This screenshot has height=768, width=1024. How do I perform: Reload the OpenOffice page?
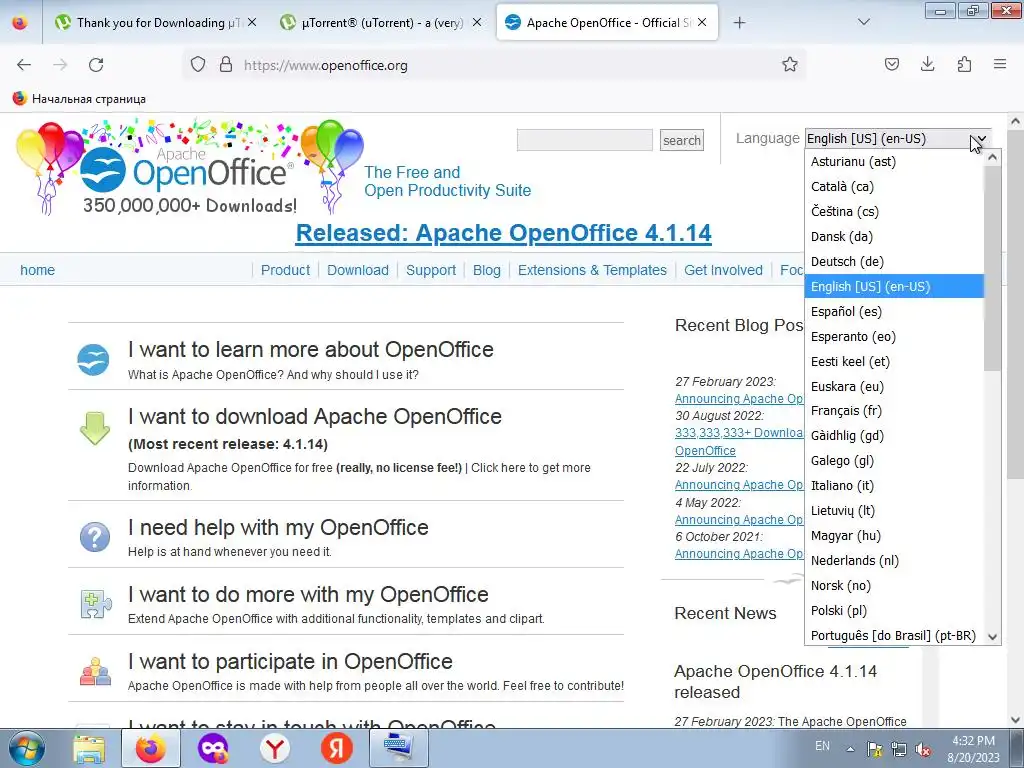pos(96,65)
